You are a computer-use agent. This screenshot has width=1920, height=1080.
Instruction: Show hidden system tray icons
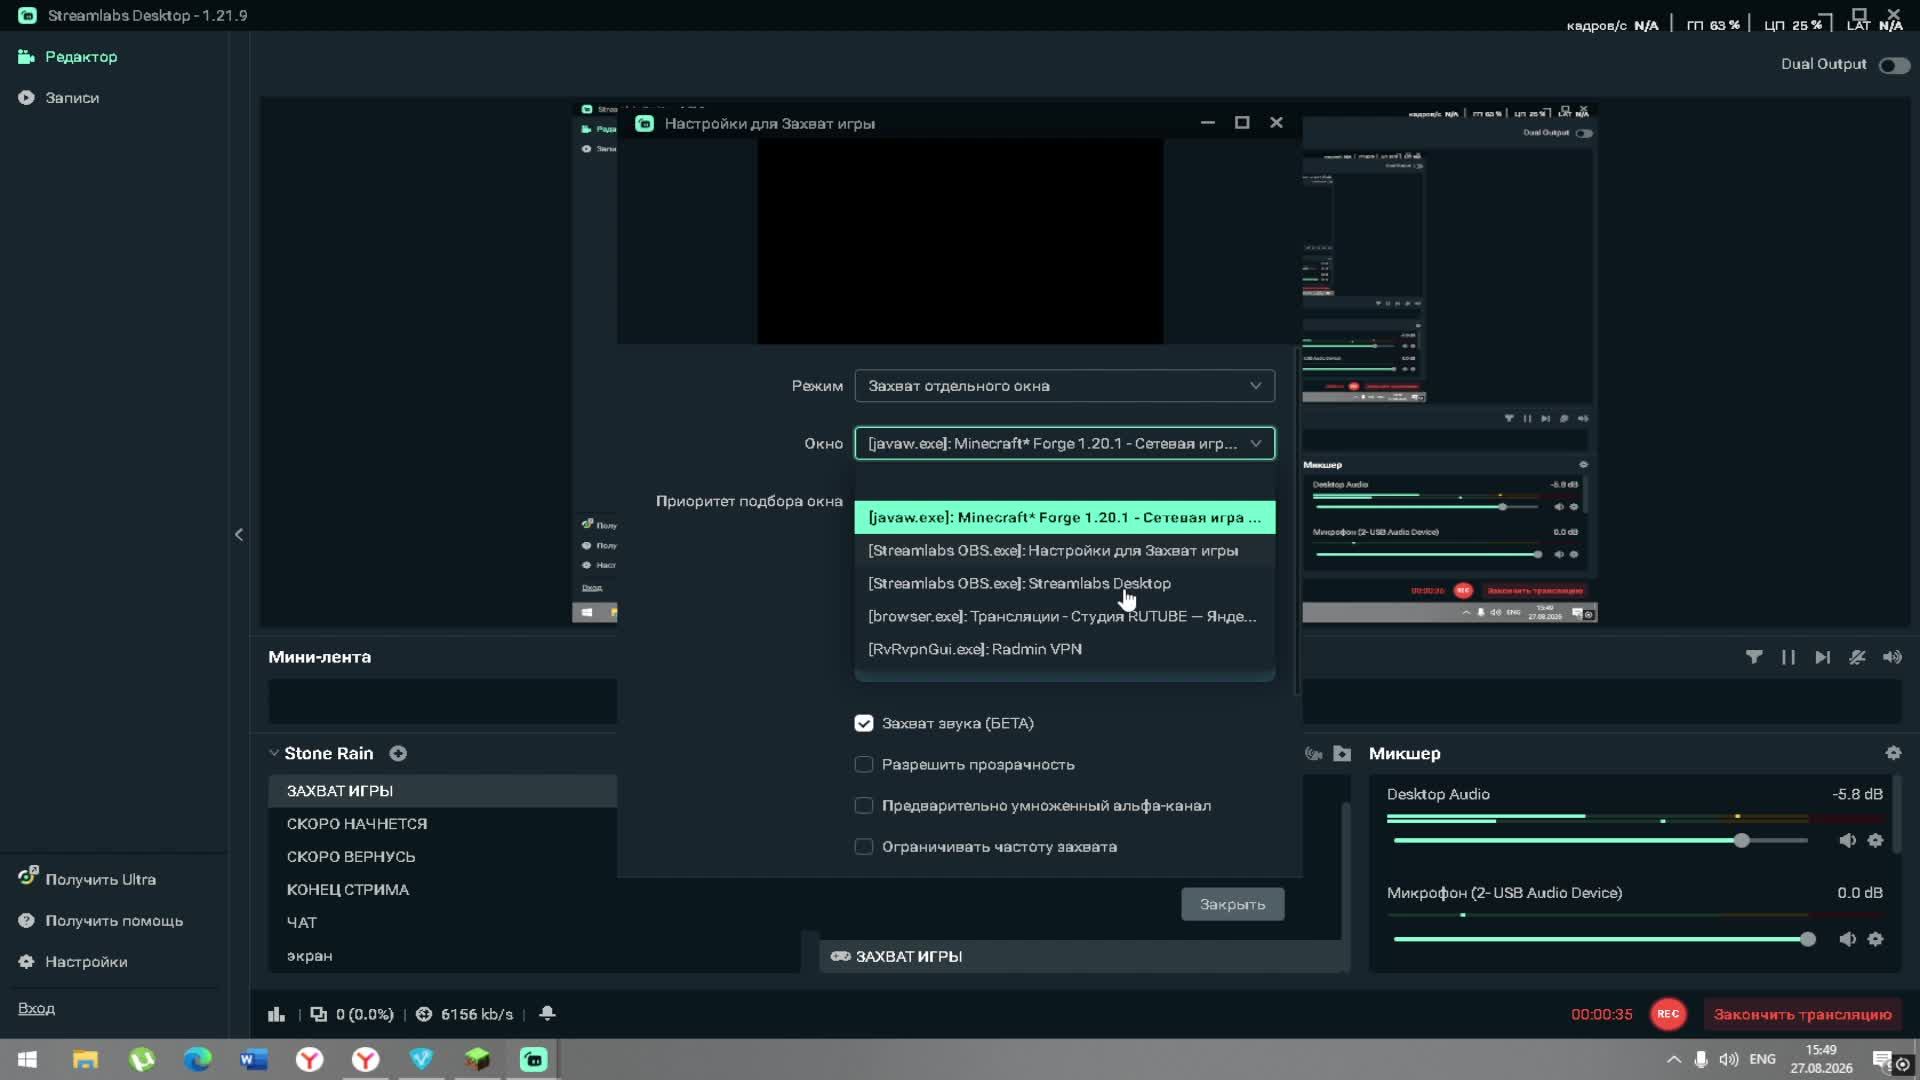(x=1673, y=1059)
